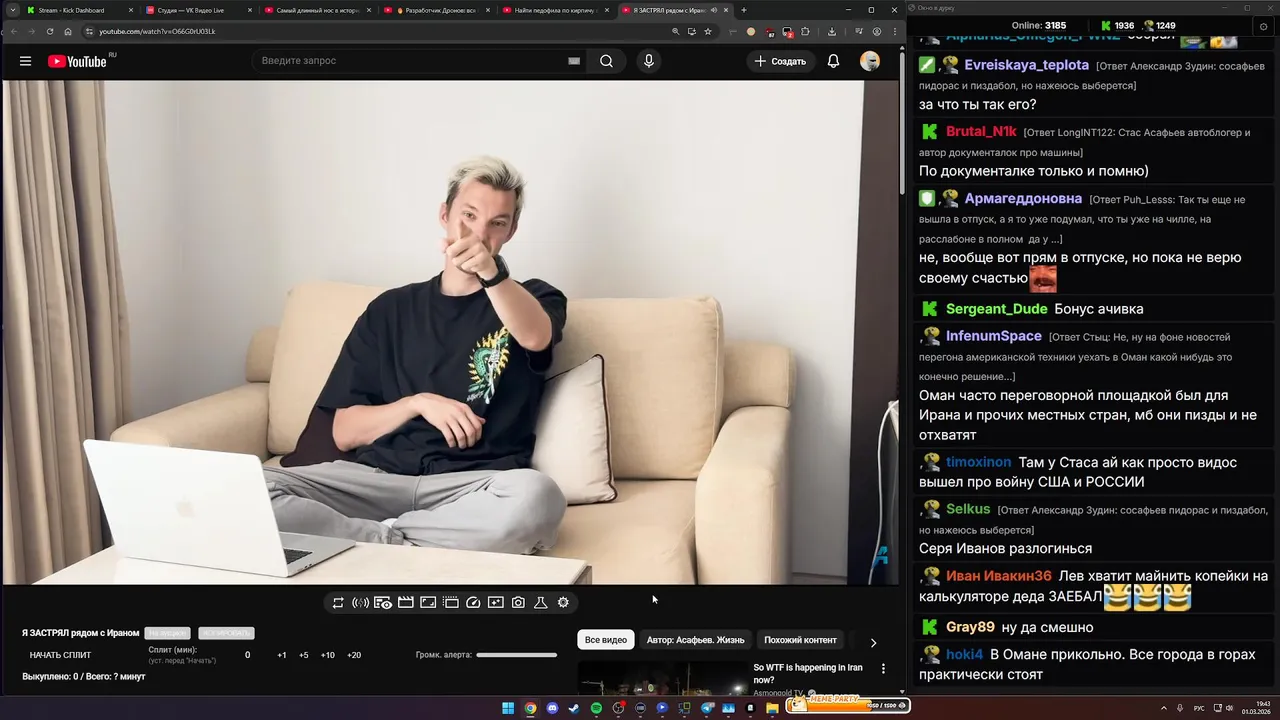Viewport: 1280px width, 720px height.
Task: Open options menu for So WTF video
Action: [883, 668]
